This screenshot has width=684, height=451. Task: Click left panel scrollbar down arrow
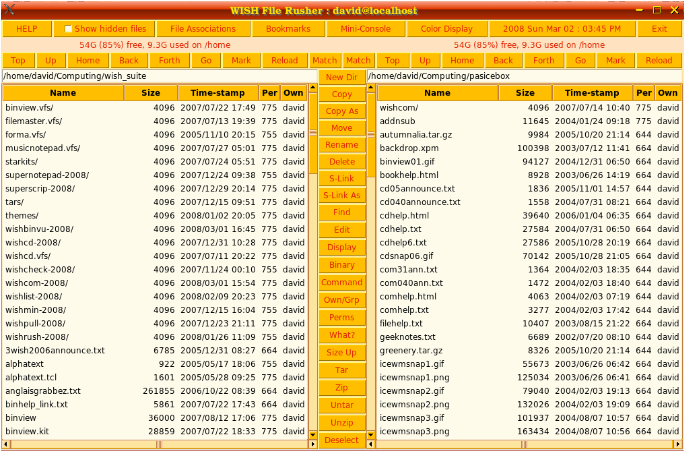pos(313,435)
